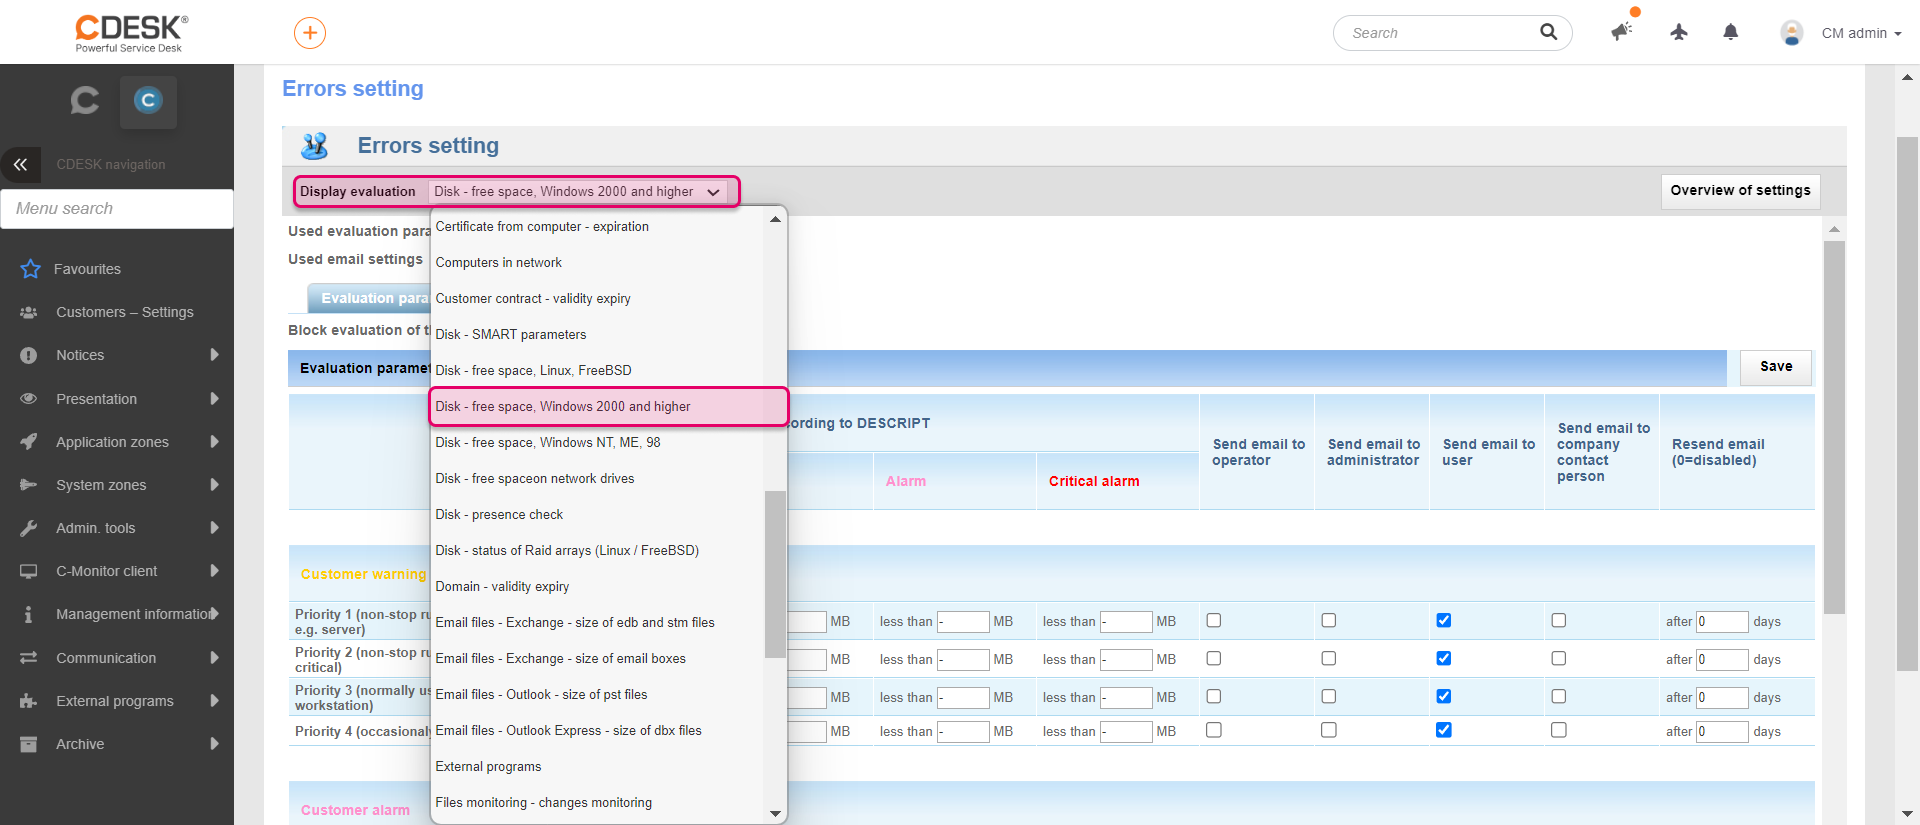This screenshot has width=1920, height=825.
Task: Click the search magnifier icon
Action: point(1548,32)
